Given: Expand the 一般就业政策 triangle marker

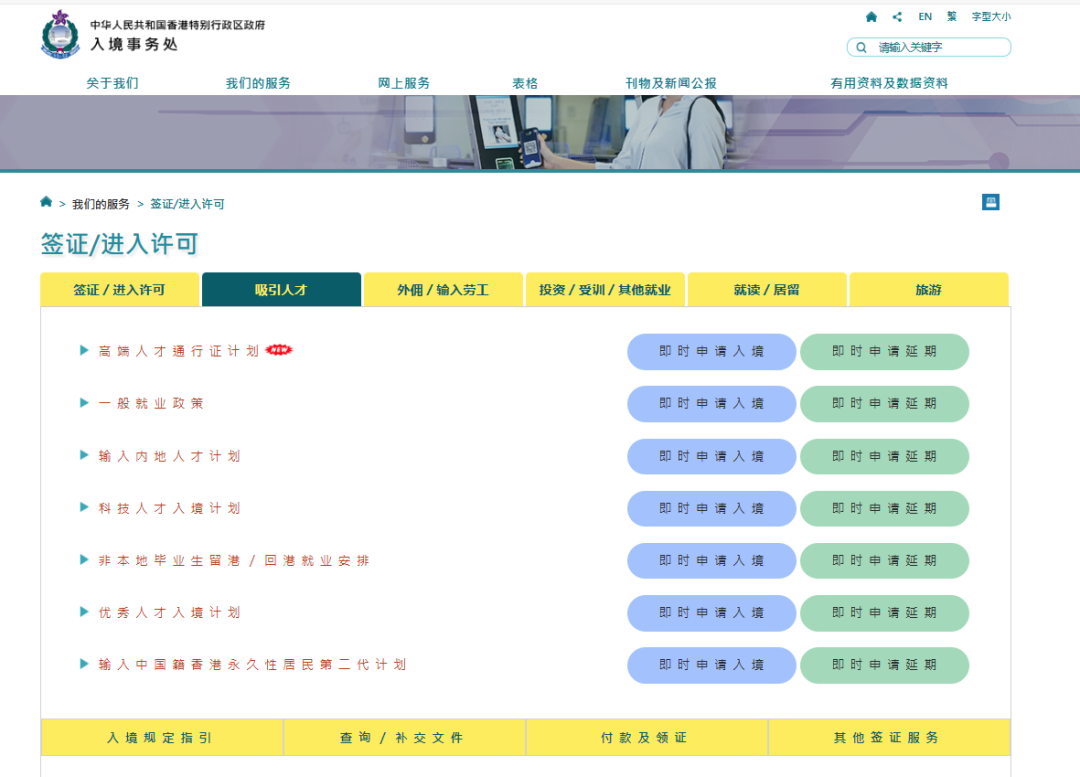Looking at the screenshot, I should [x=84, y=403].
